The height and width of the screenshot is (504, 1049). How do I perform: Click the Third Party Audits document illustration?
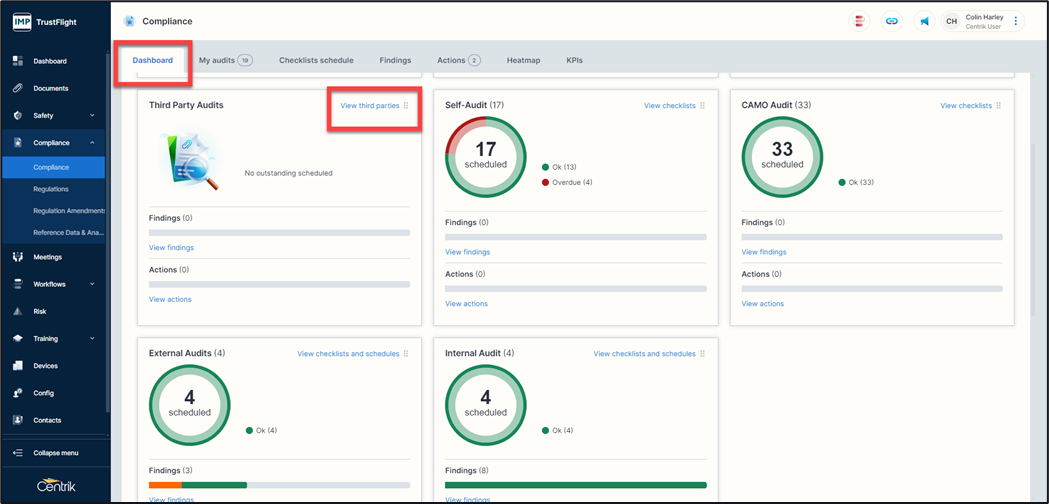pos(190,159)
